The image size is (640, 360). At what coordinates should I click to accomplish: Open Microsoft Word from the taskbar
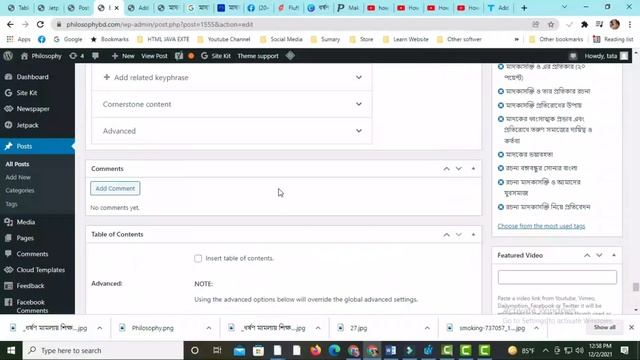[x=391, y=350]
